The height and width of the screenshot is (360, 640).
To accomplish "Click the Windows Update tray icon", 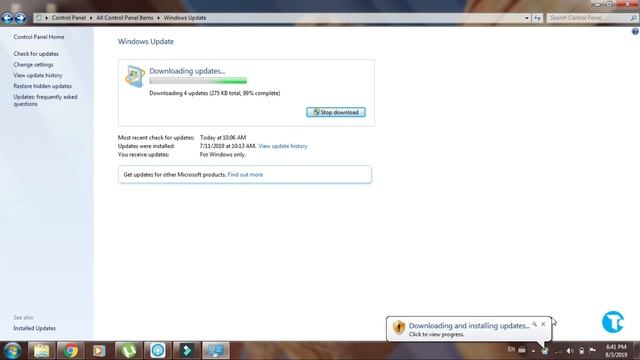I will point(544,351).
